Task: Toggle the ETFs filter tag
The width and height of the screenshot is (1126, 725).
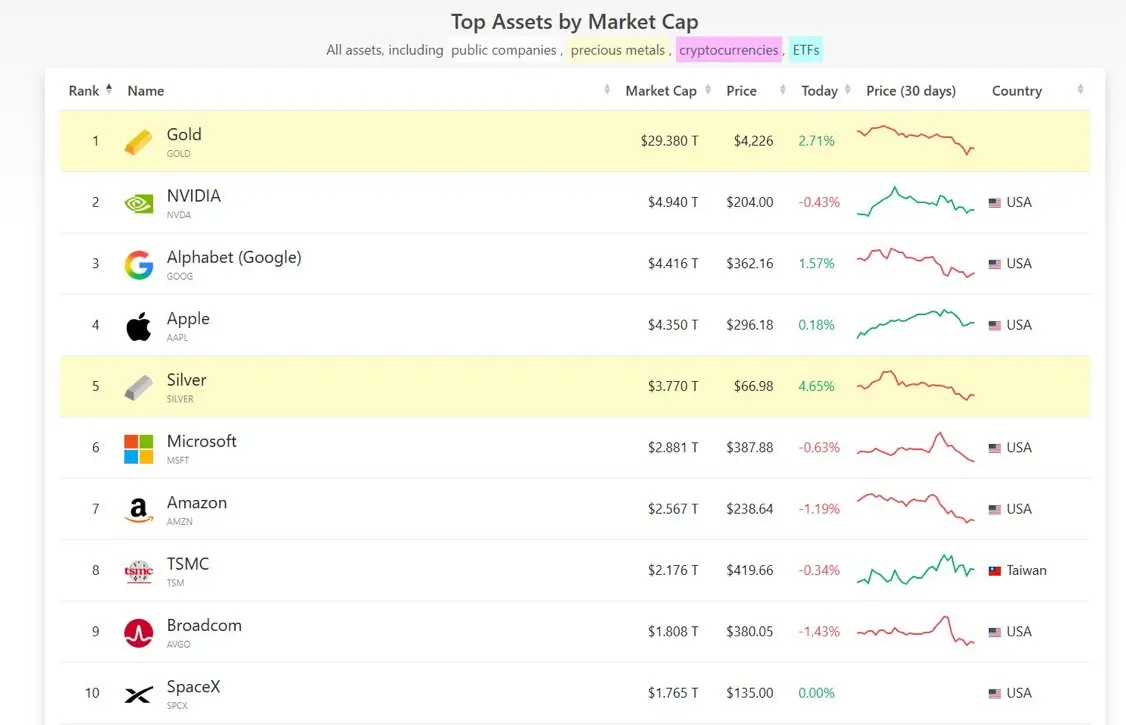Action: [805, 50]
